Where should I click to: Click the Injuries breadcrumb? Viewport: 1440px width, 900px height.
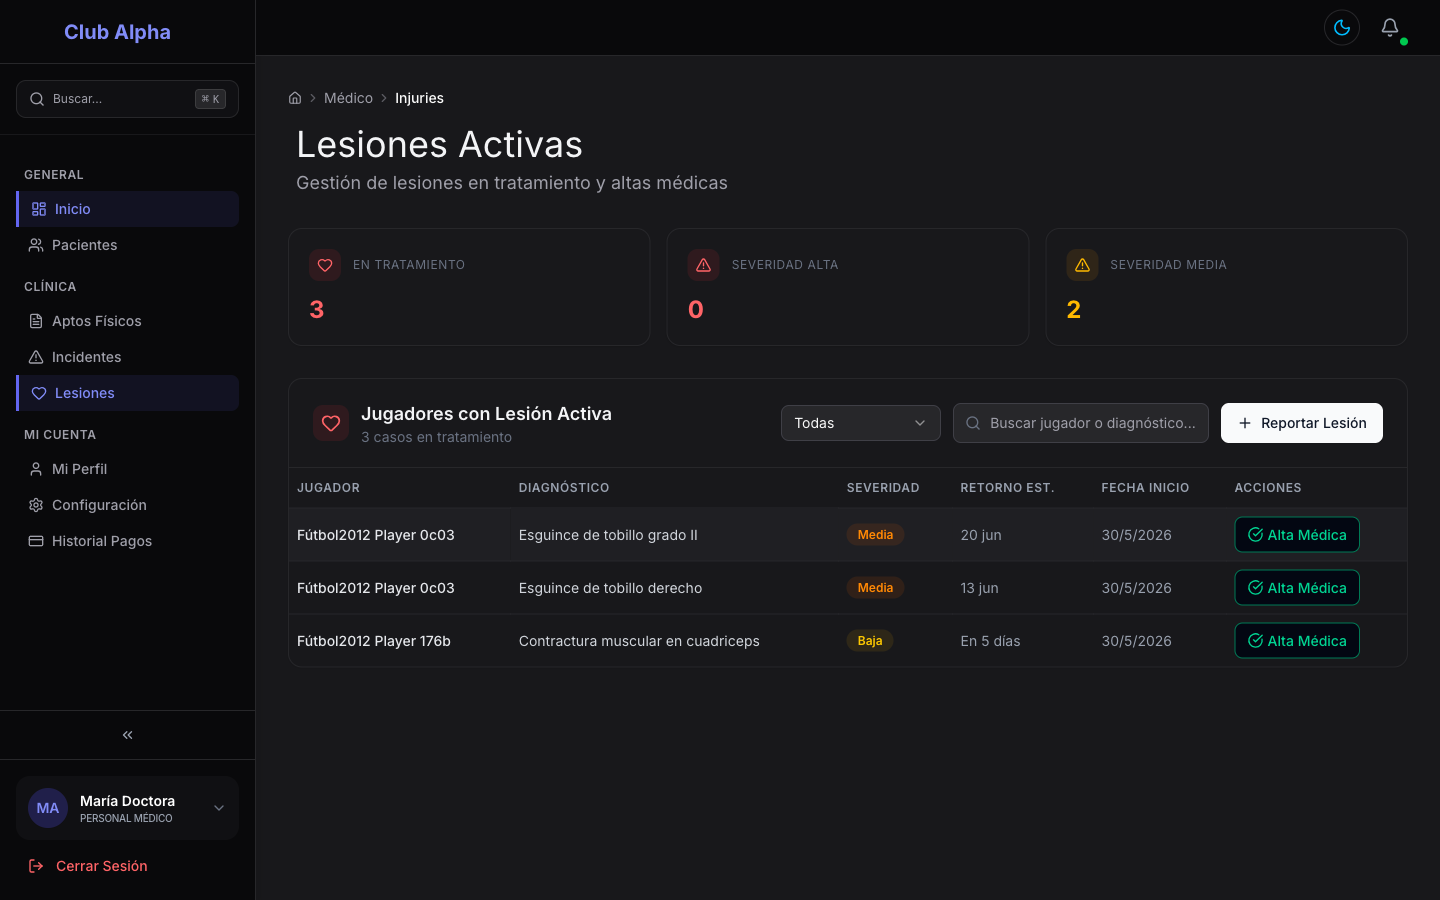pyautogui.click(x=419, y=98)
